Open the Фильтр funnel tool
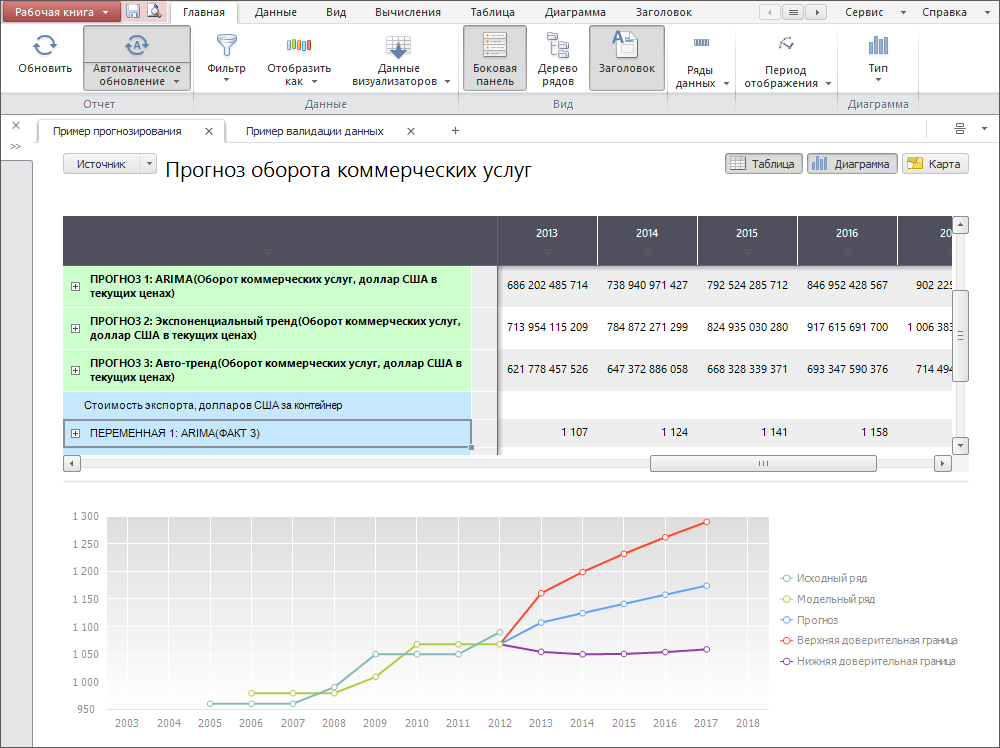Viewport: 1000px width, 748px height. coord(226,46)
